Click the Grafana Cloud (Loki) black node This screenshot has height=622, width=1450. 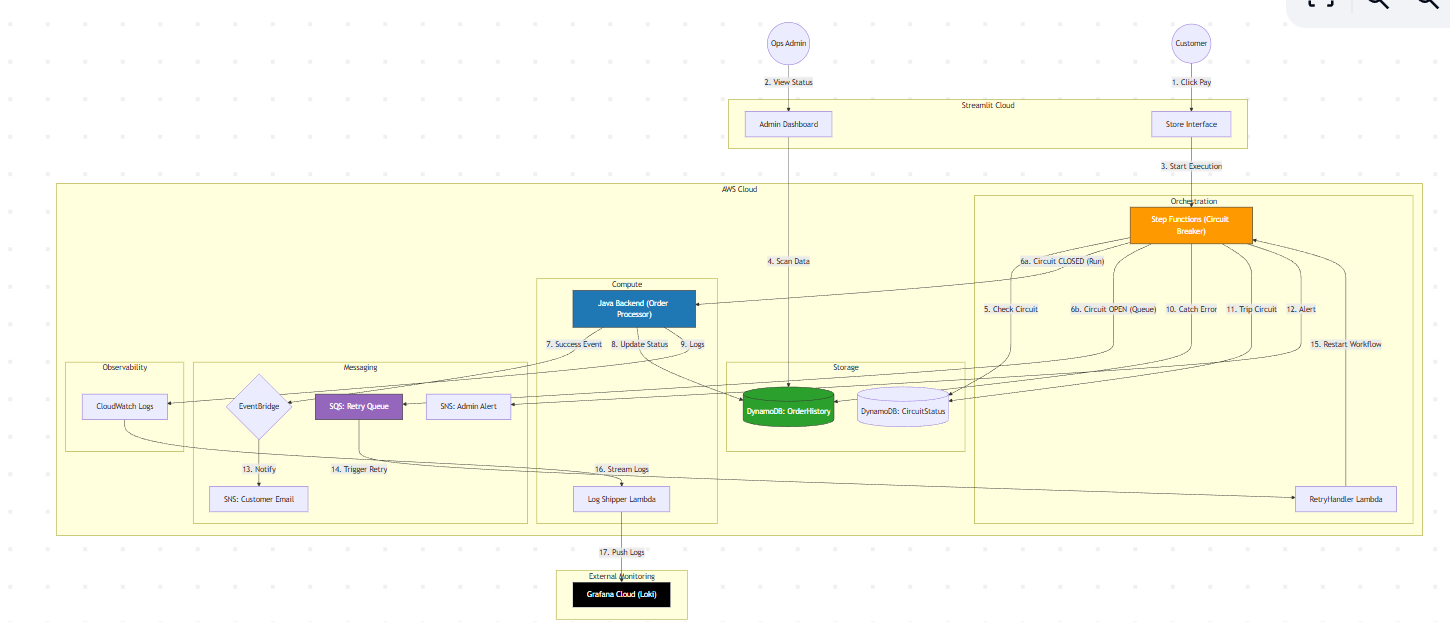[621, 594]
